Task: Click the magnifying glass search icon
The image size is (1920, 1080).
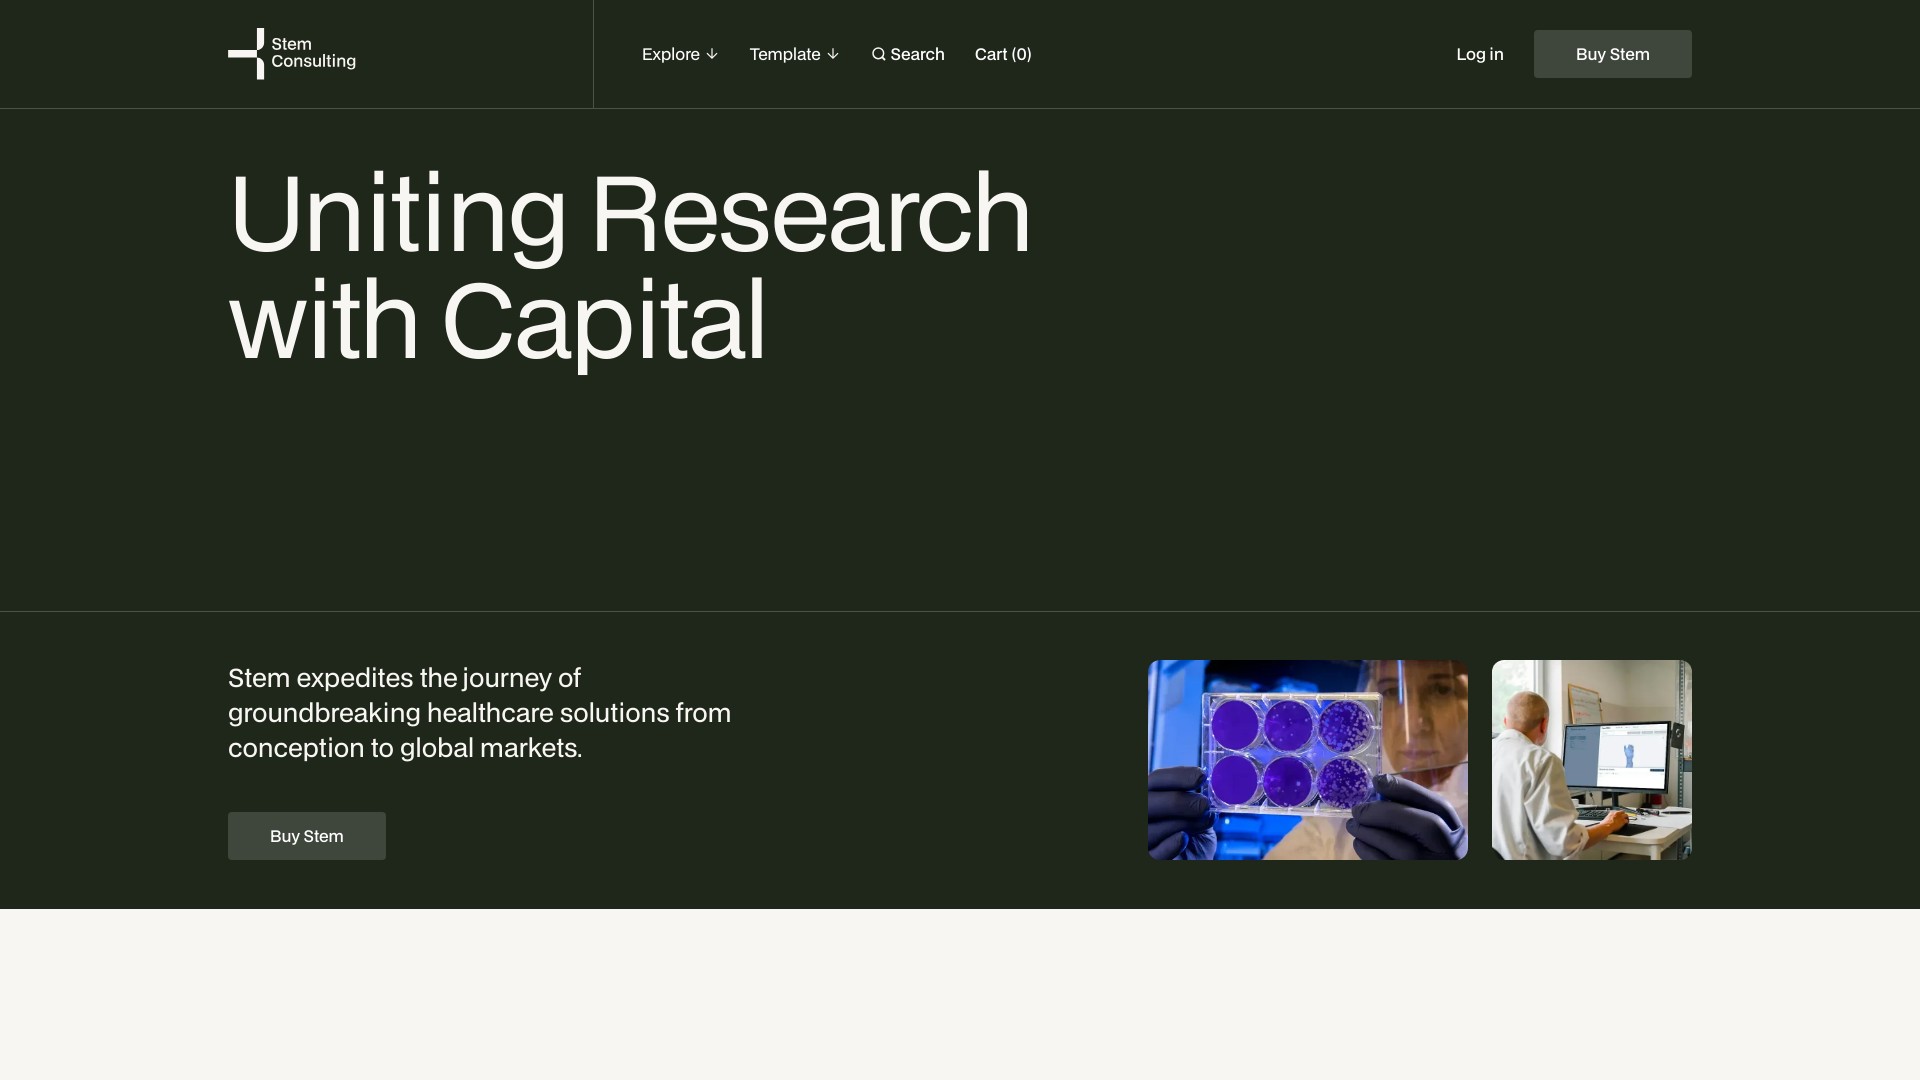Action: tap(878, 54)
